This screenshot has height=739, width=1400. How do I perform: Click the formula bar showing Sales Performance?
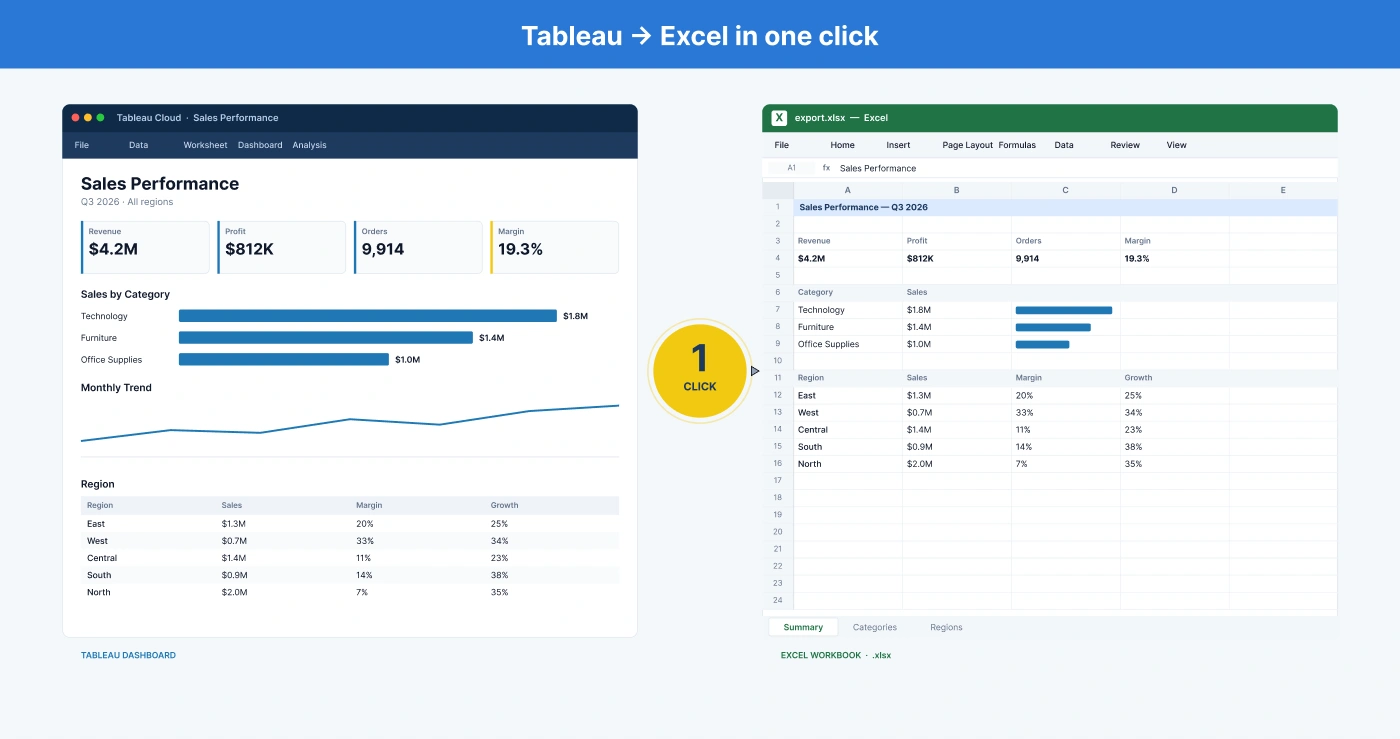tap(1084, 168)
